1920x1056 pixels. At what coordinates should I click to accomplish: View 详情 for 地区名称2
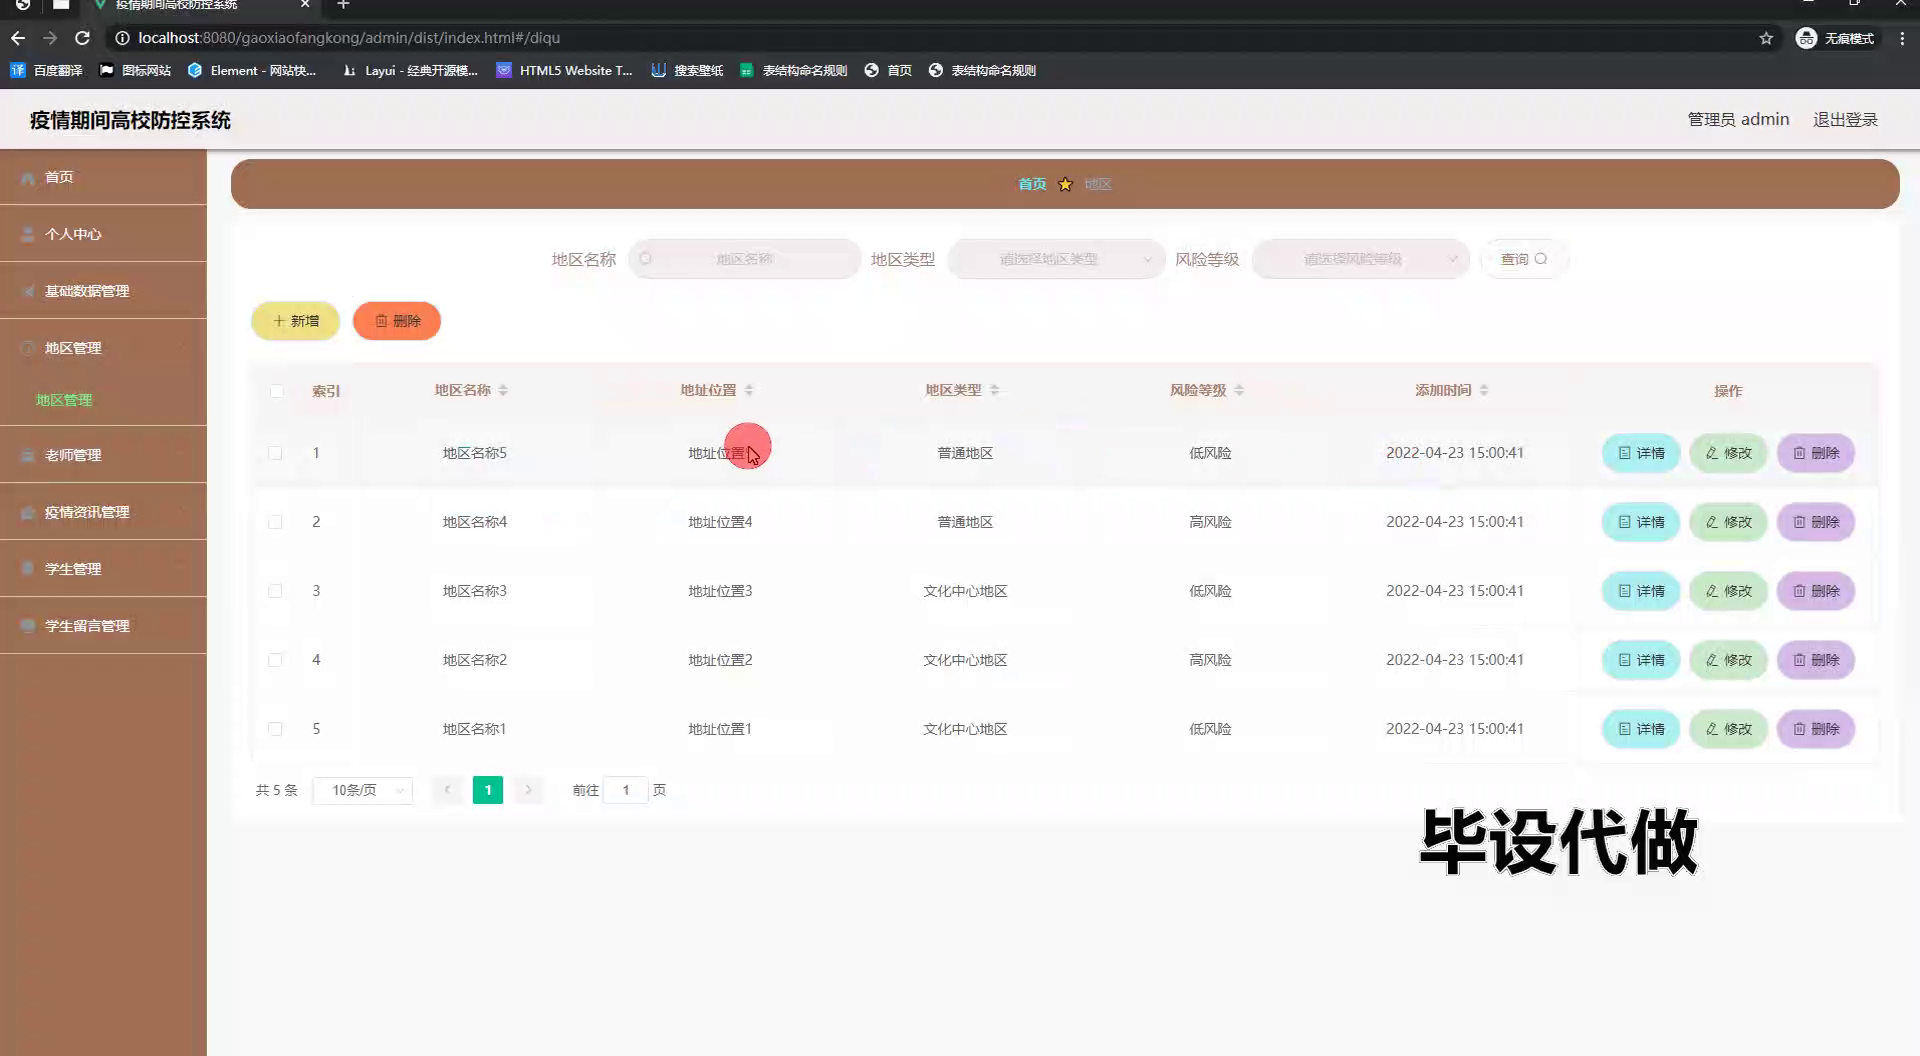(x=1641, y=660)
